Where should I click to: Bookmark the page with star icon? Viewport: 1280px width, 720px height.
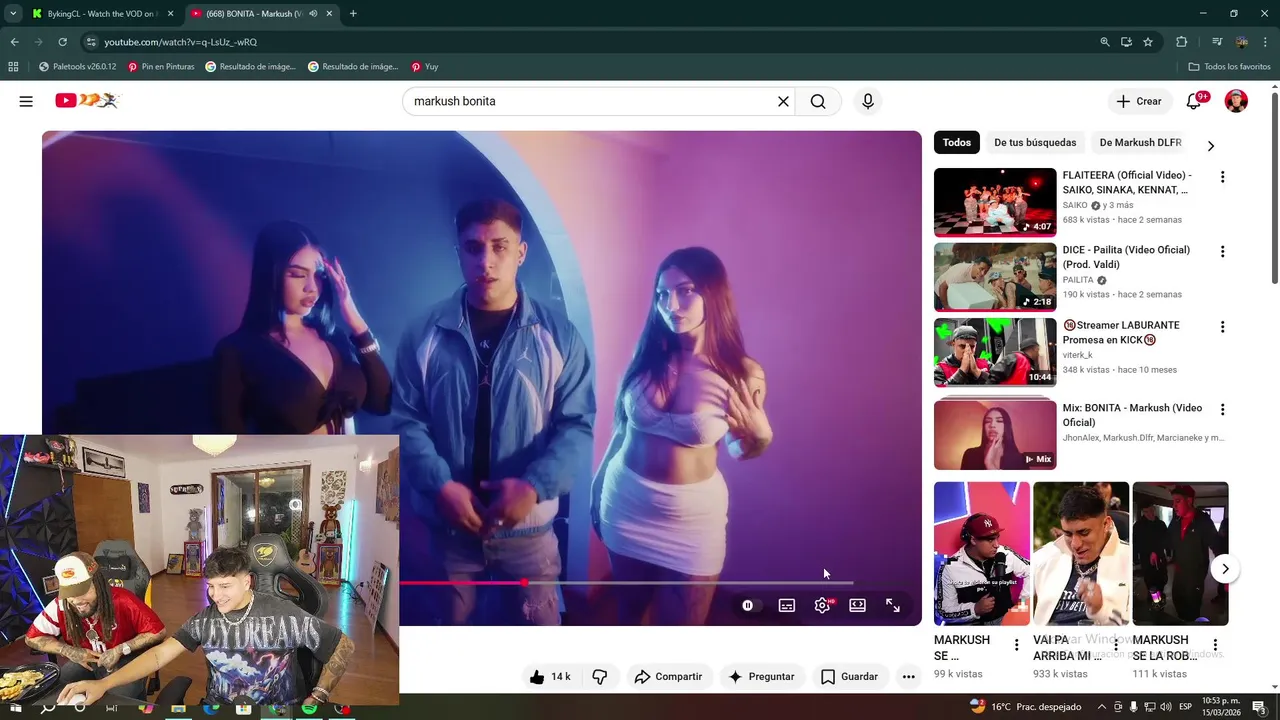(x=1148, y=42)
